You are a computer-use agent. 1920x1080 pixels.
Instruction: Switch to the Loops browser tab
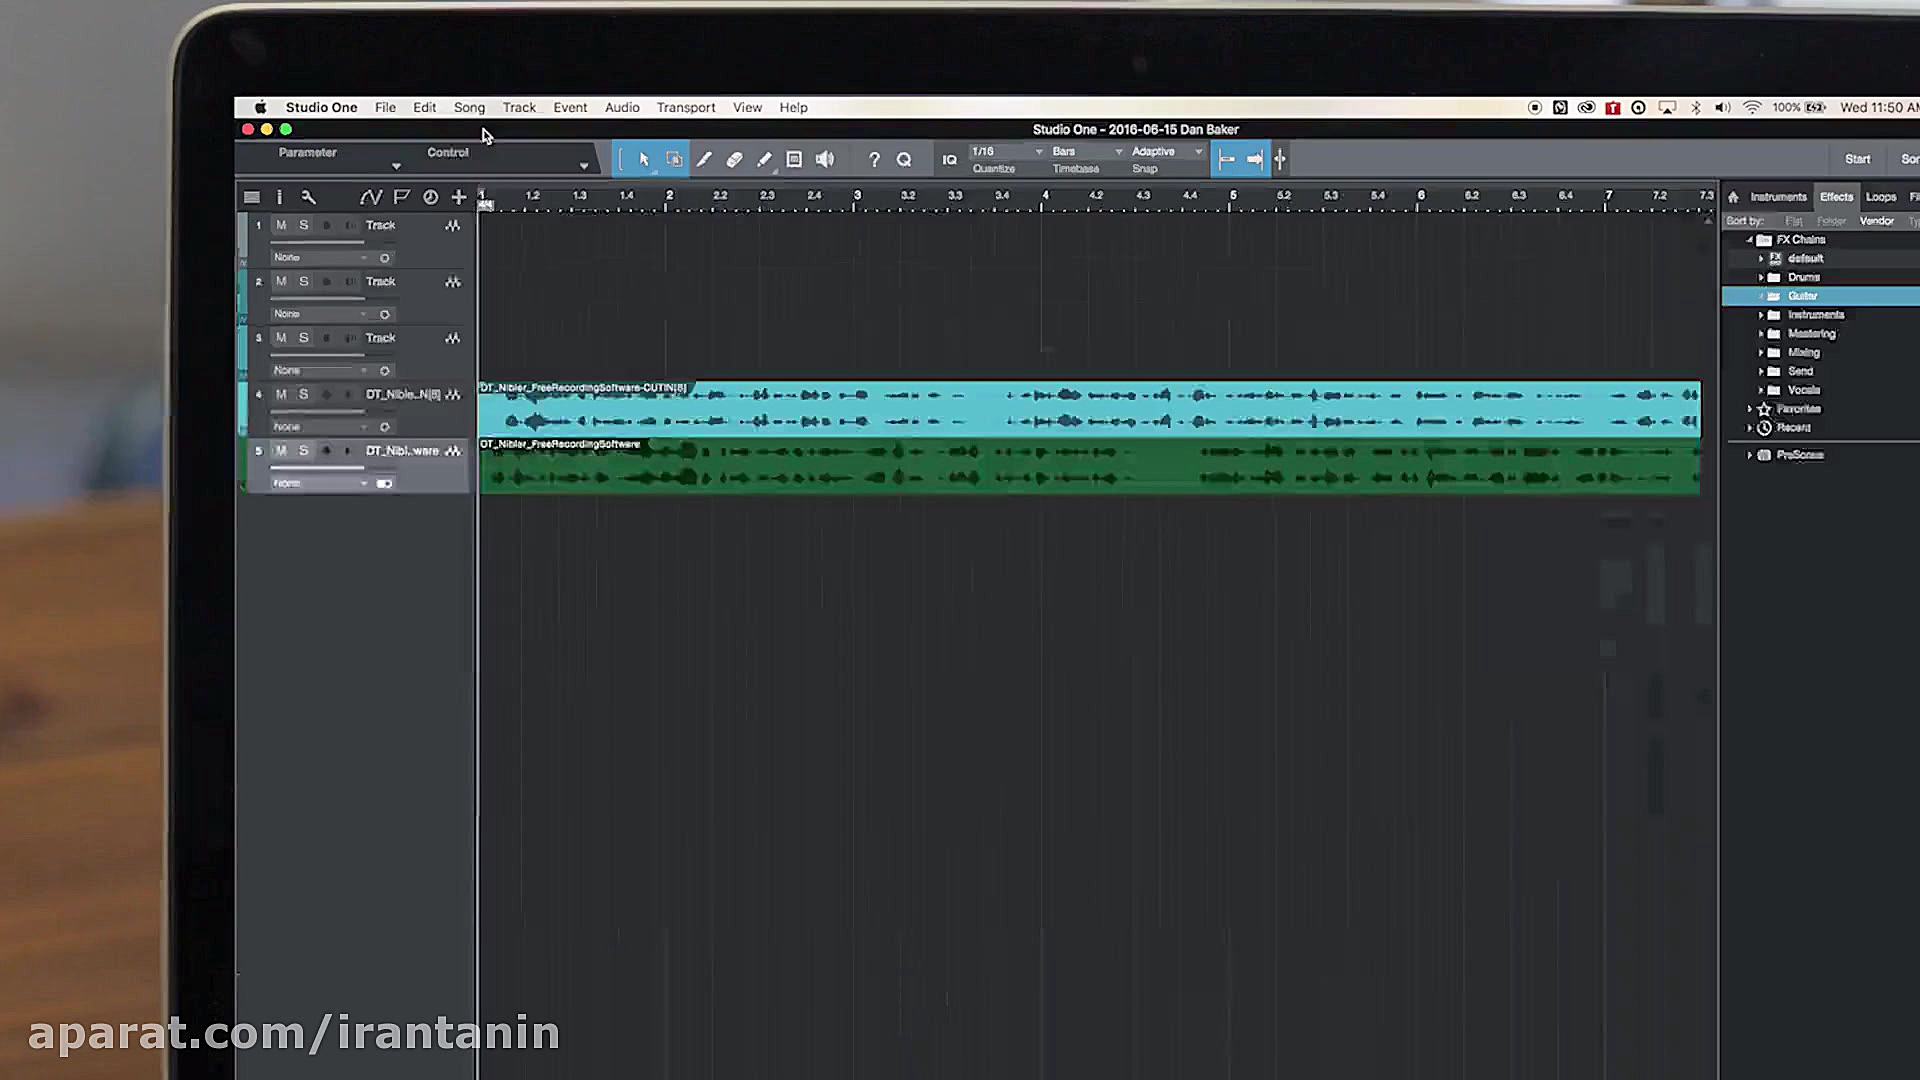1880,197
